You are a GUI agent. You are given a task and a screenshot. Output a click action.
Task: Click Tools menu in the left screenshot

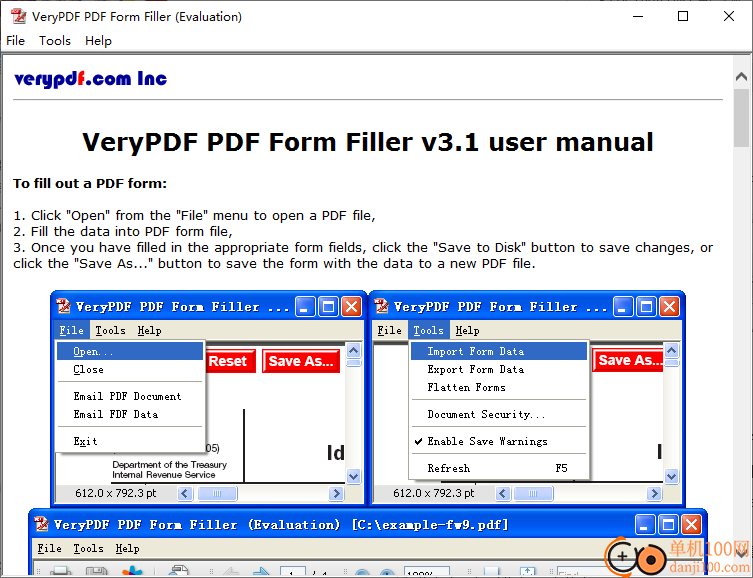click(x=110, y=330)
